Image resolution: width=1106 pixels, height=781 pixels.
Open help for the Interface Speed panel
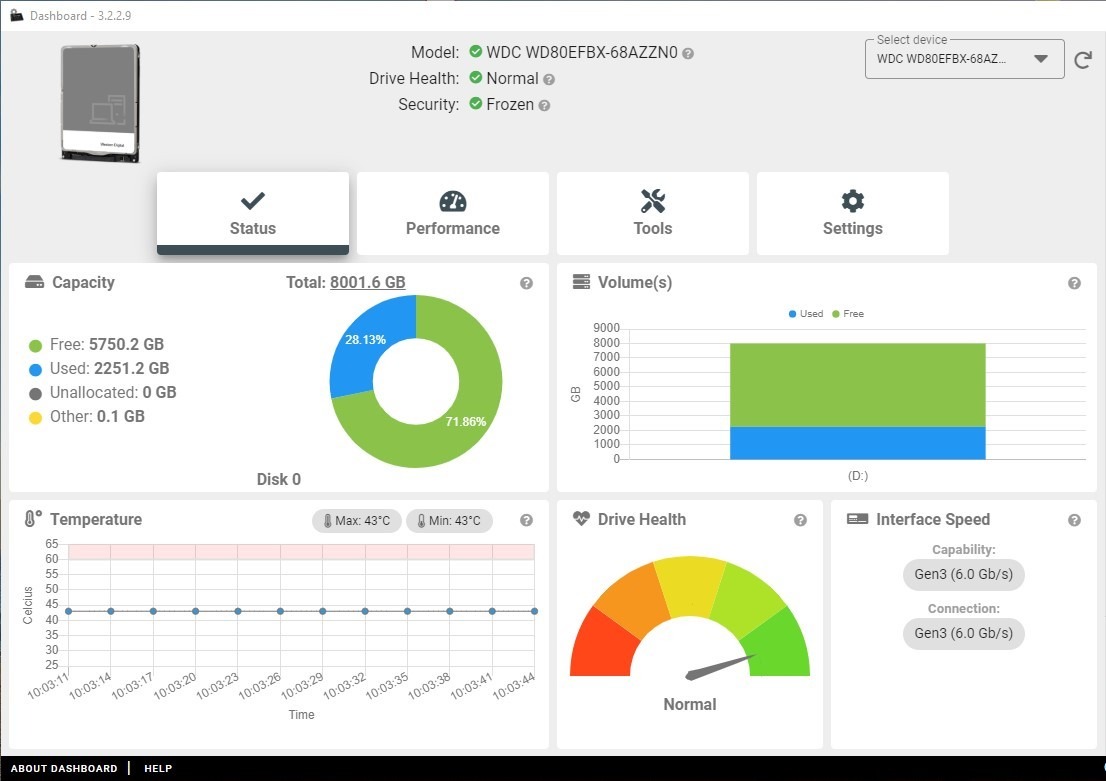point(1074,520)
